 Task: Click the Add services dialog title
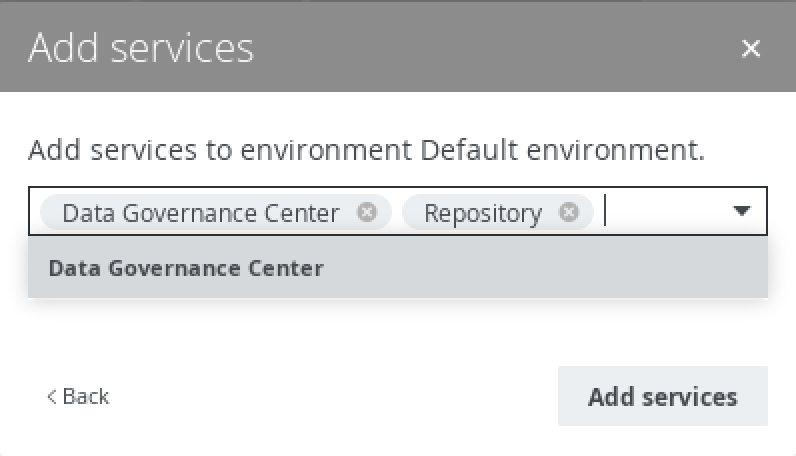(x=141, y=48)
